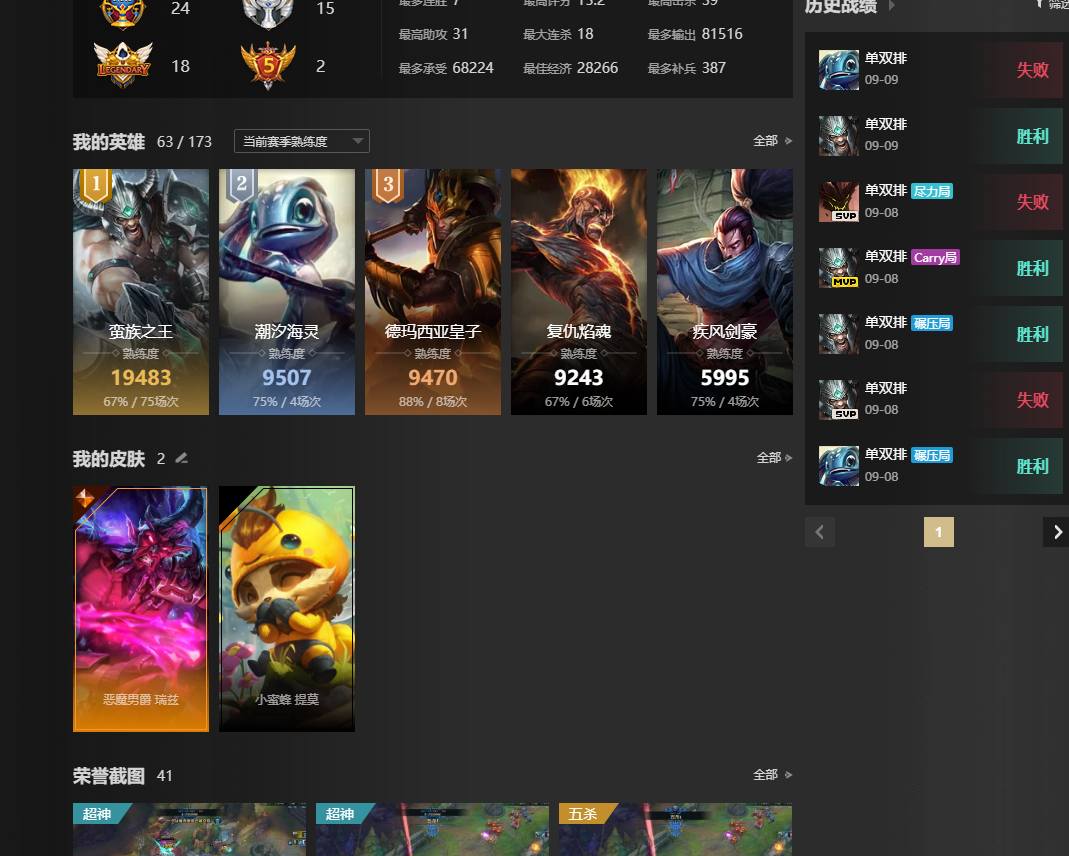
Task: Open the second honor screenshot labeled 超神
Action: pos(432,829)
